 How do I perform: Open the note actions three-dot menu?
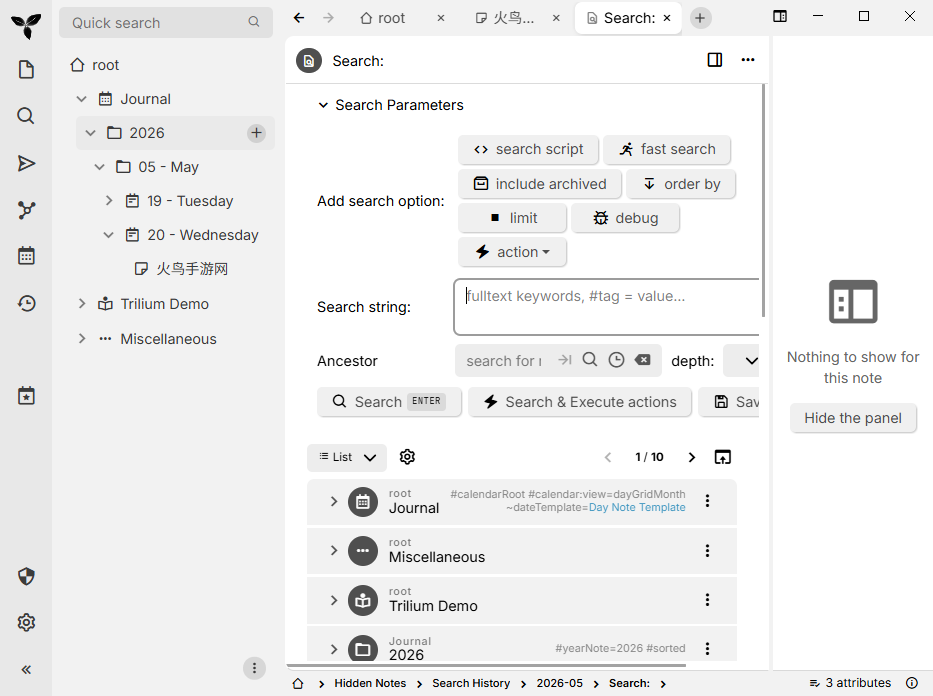748,59
